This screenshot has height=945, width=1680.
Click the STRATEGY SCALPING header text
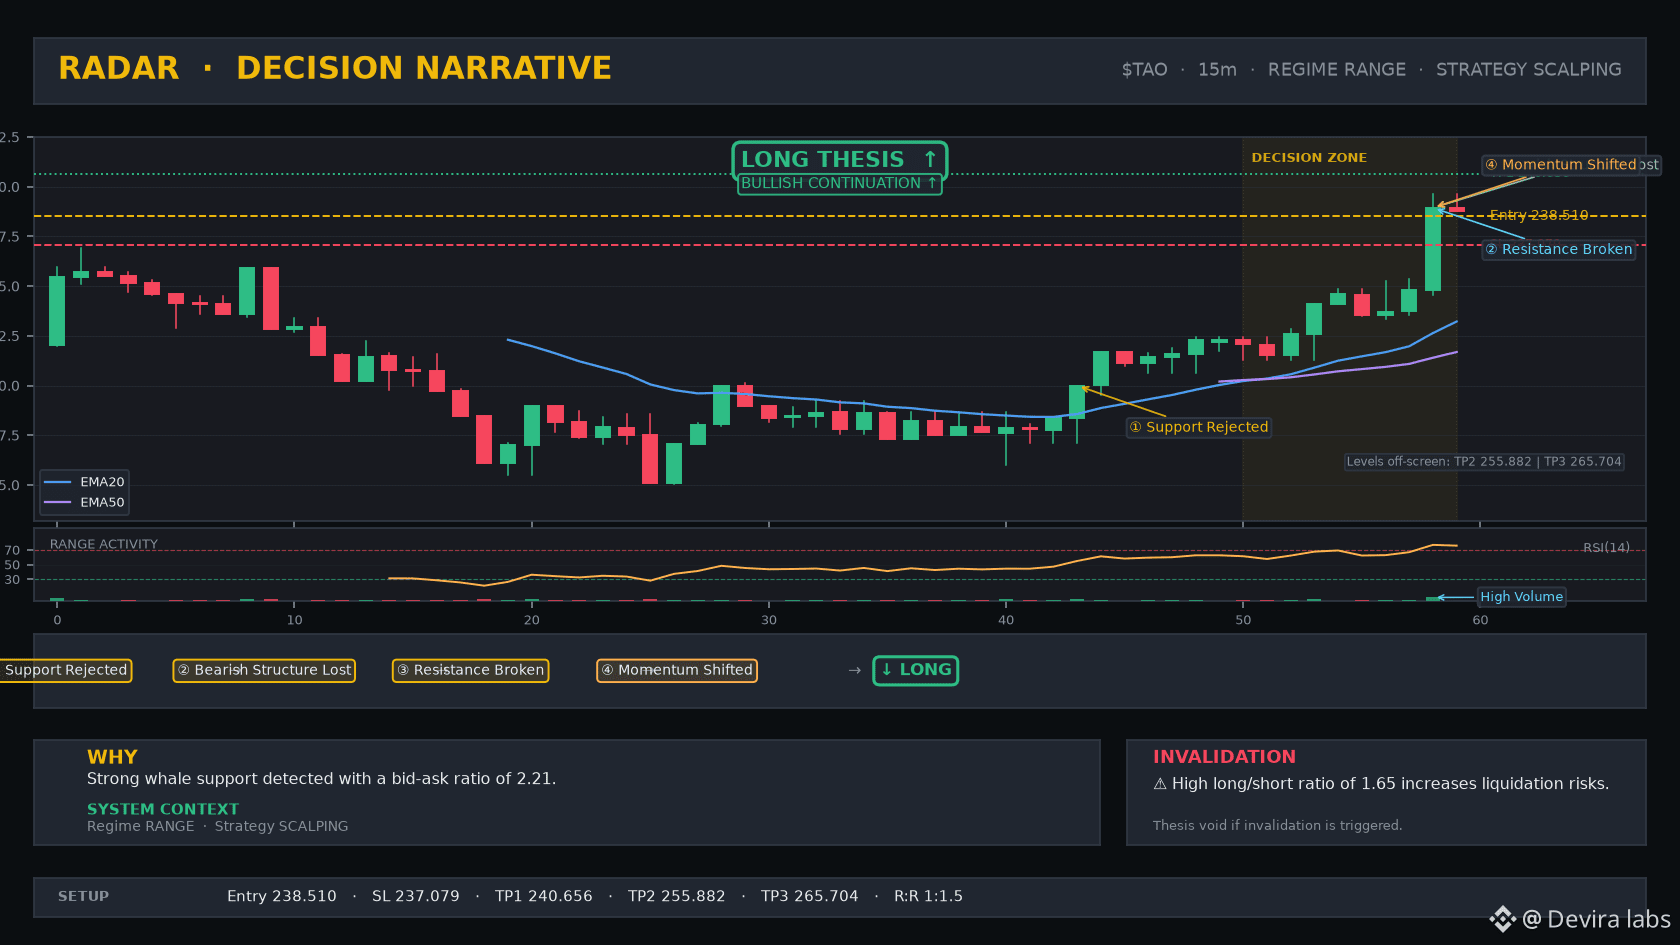[x=1529, y=70]
